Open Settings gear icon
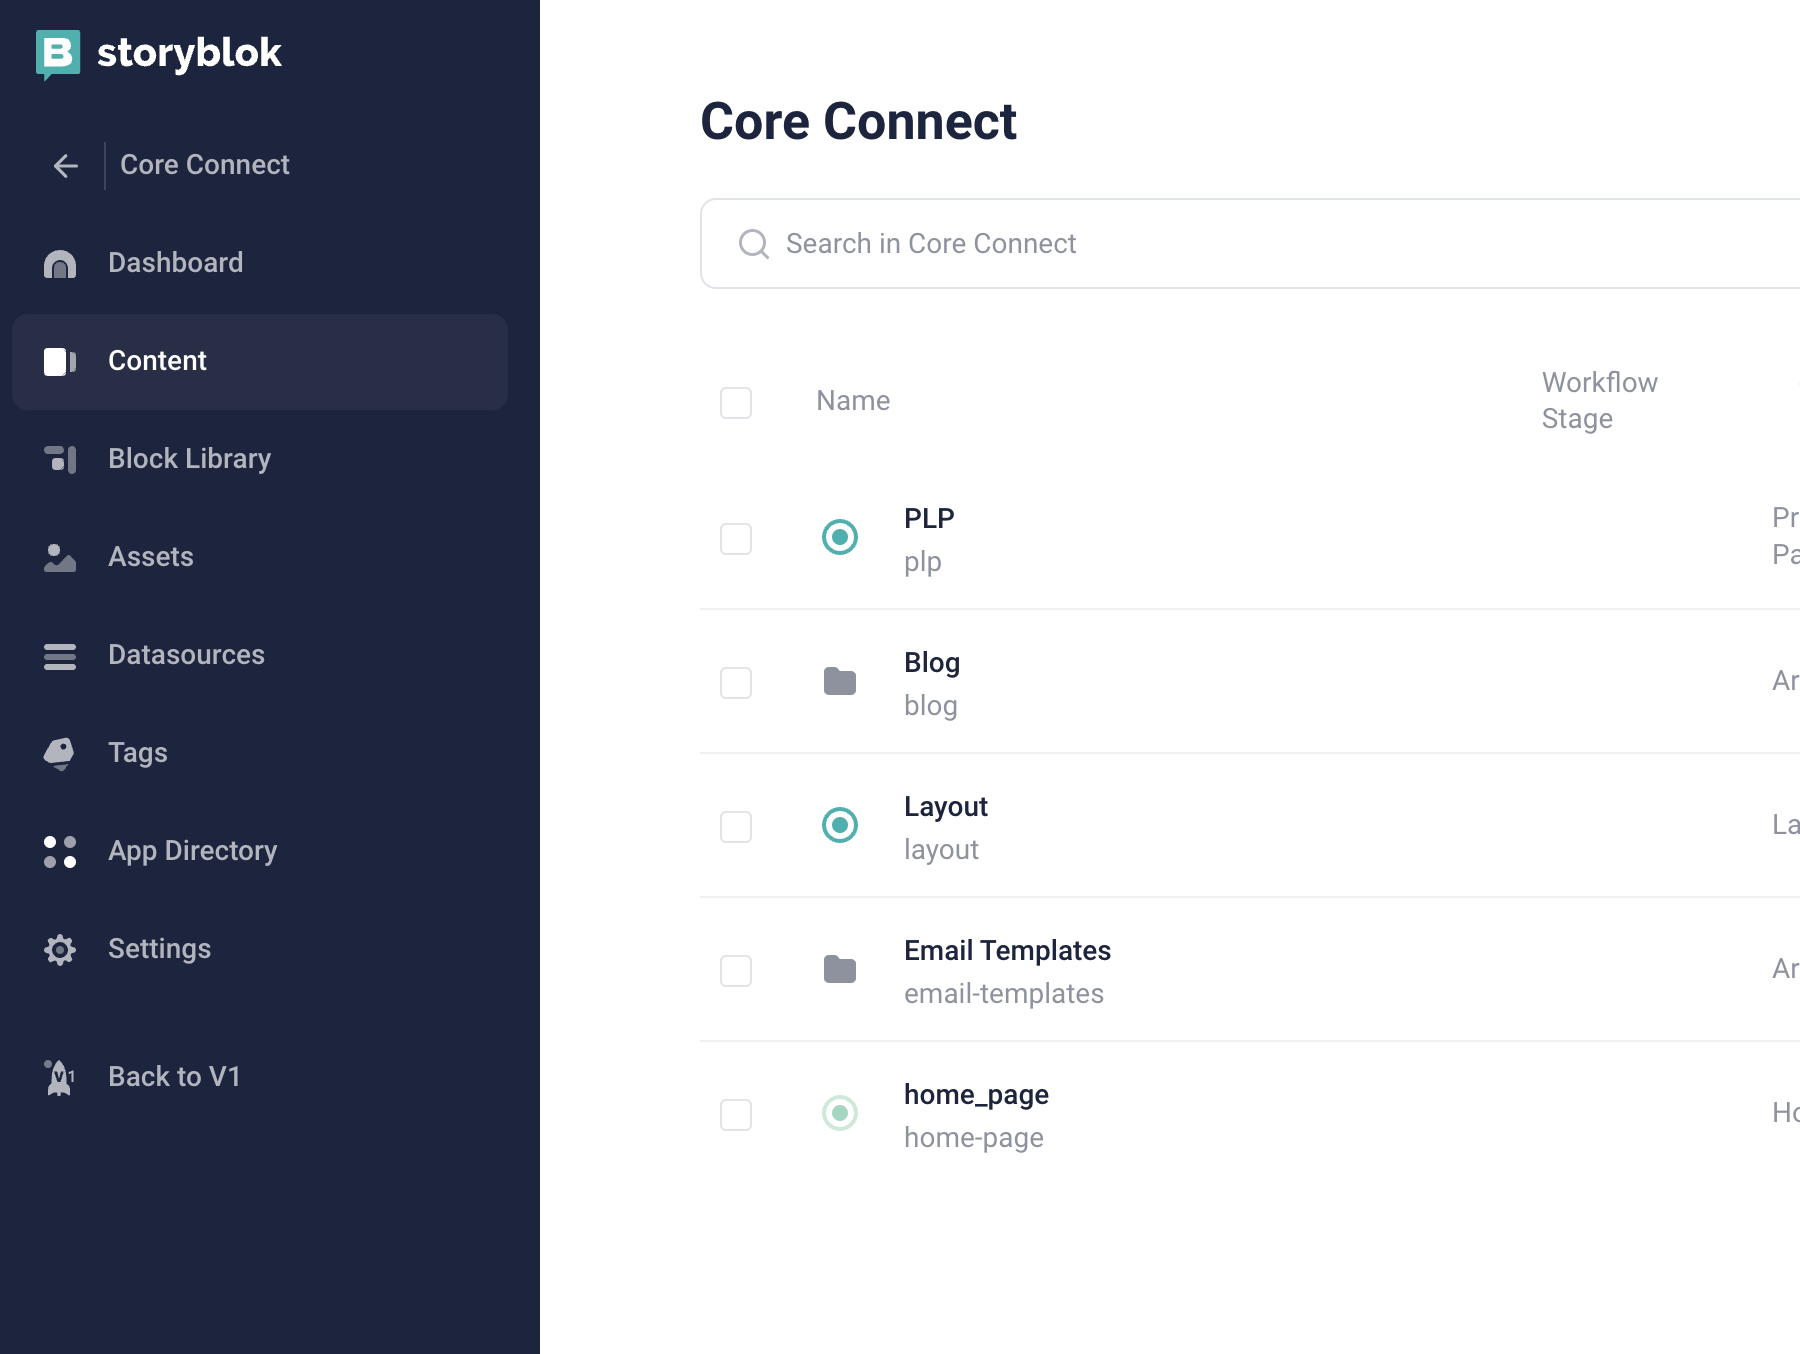The width and height of the screenshot is (1800, 1354). click(x=60, y=949)
